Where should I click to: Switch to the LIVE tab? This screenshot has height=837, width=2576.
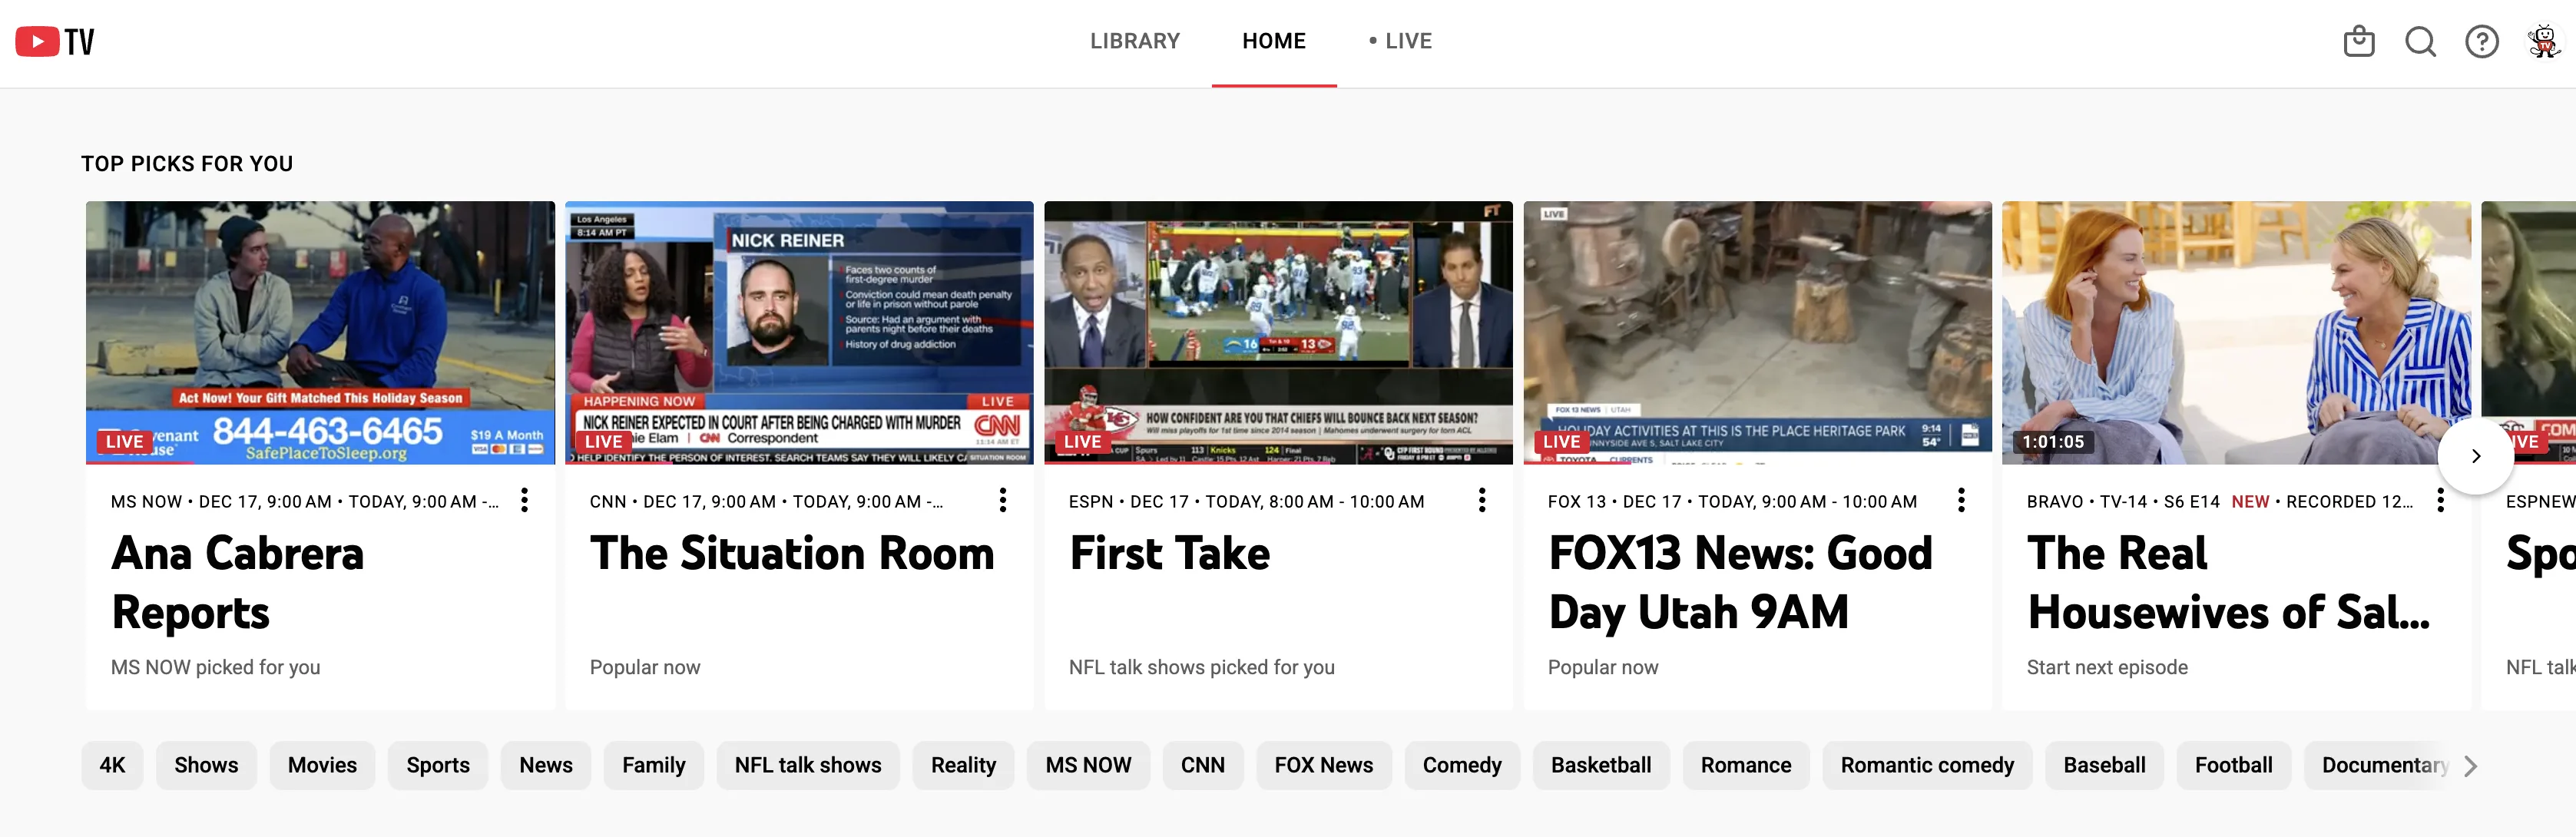point(1407,41)
